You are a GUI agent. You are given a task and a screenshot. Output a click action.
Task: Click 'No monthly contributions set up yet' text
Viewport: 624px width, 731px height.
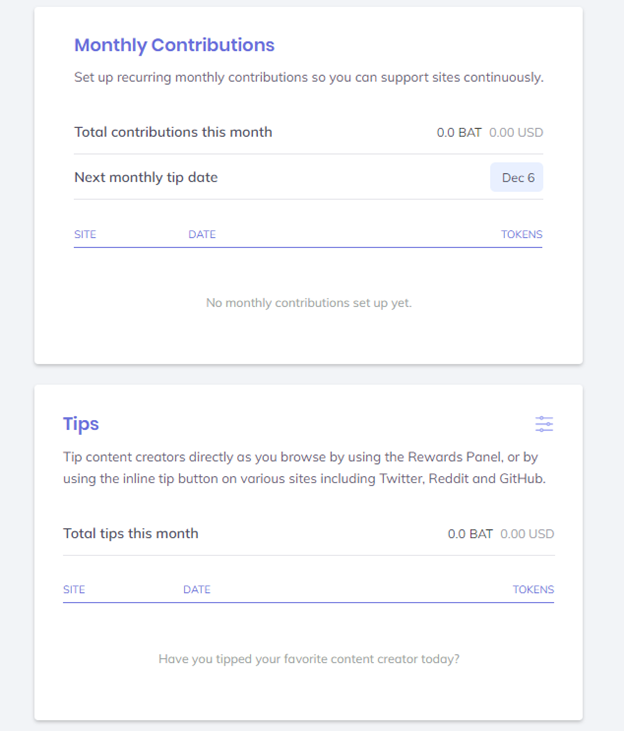click(x=309, y=303)
